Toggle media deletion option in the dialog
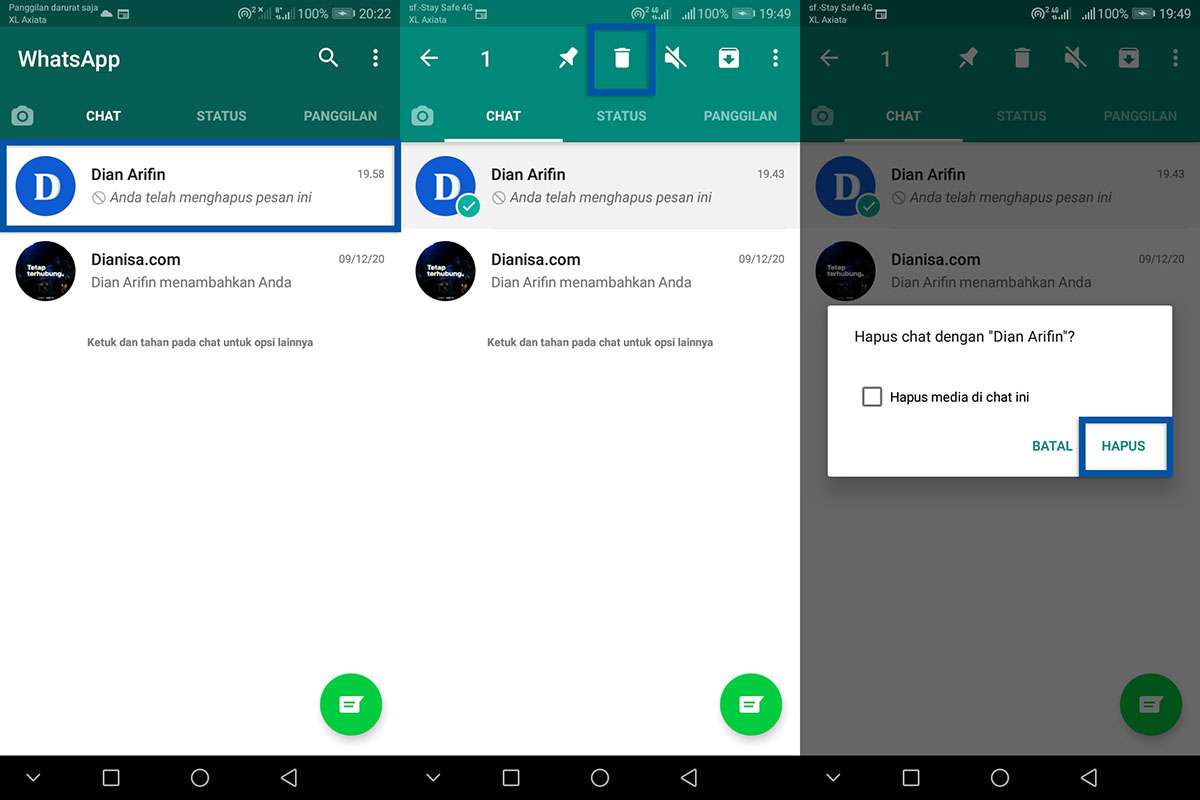 pyautogui.click(x=872, y=397)
